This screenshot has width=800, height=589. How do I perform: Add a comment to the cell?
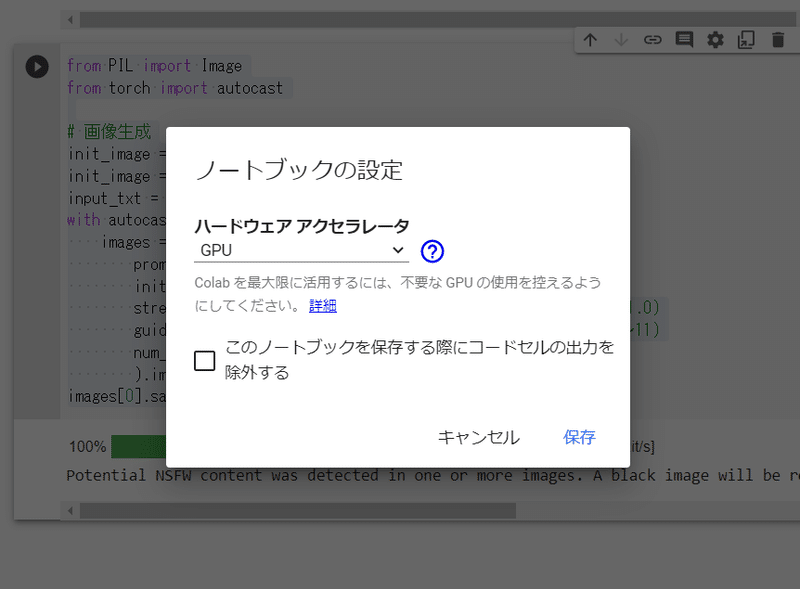(684, 40)
